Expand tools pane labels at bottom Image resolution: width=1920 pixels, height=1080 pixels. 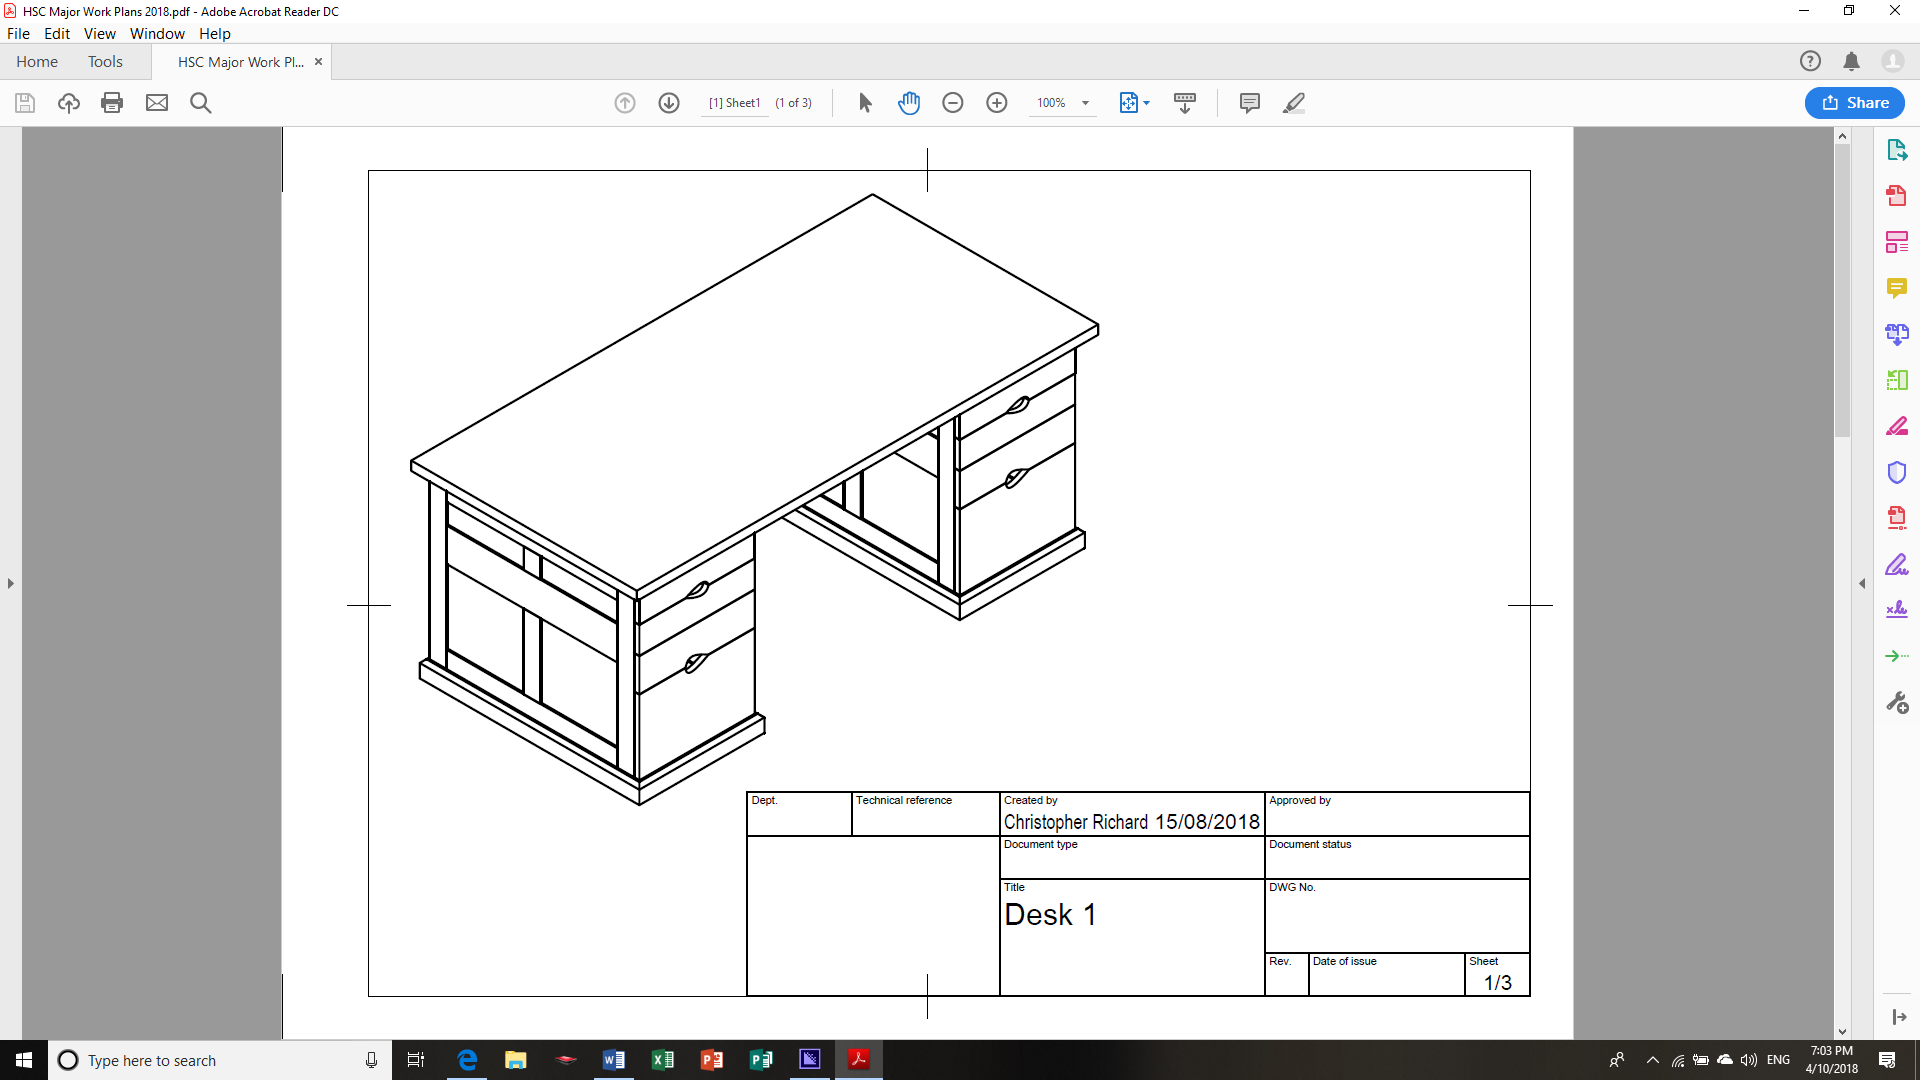[x=1898, y=1017]
